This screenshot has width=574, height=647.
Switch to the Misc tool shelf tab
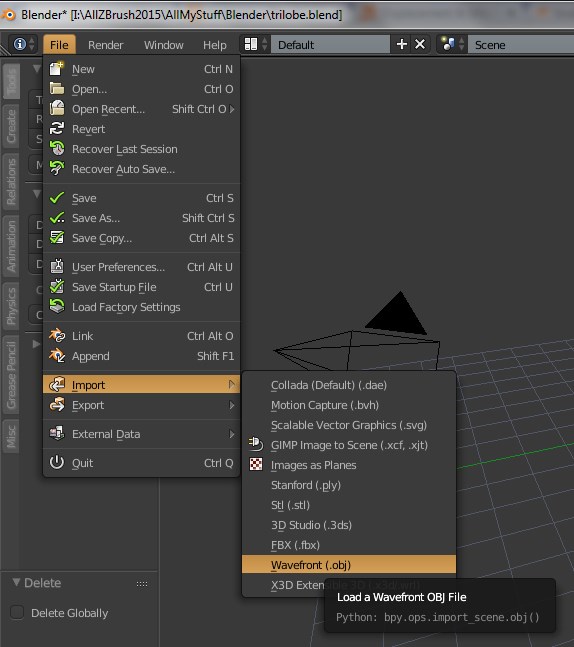click(x=11, y=436)
